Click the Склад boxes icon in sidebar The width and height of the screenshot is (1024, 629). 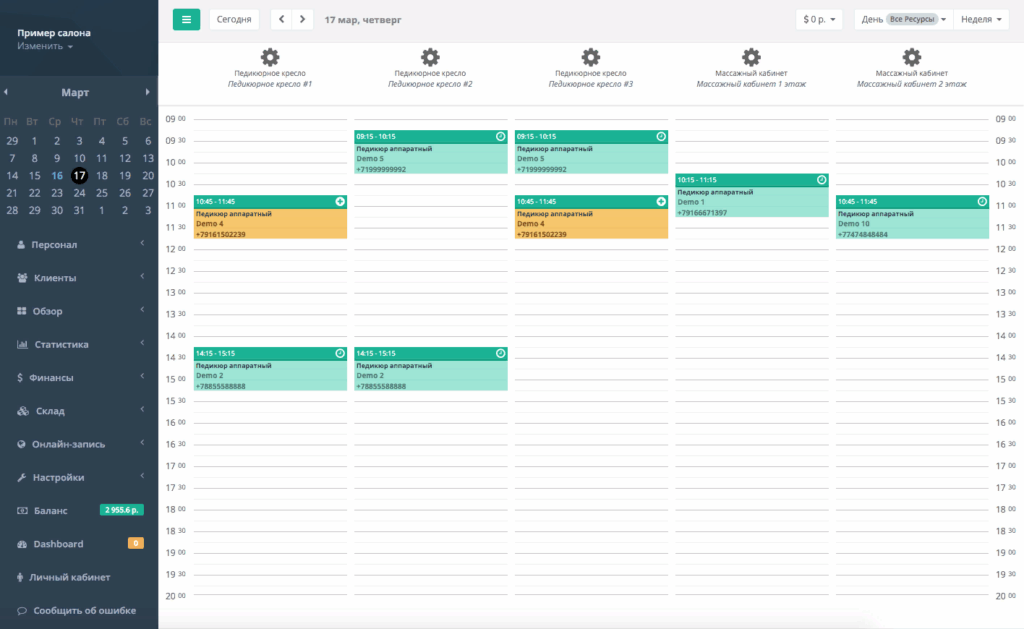click(x=23, y=411)
